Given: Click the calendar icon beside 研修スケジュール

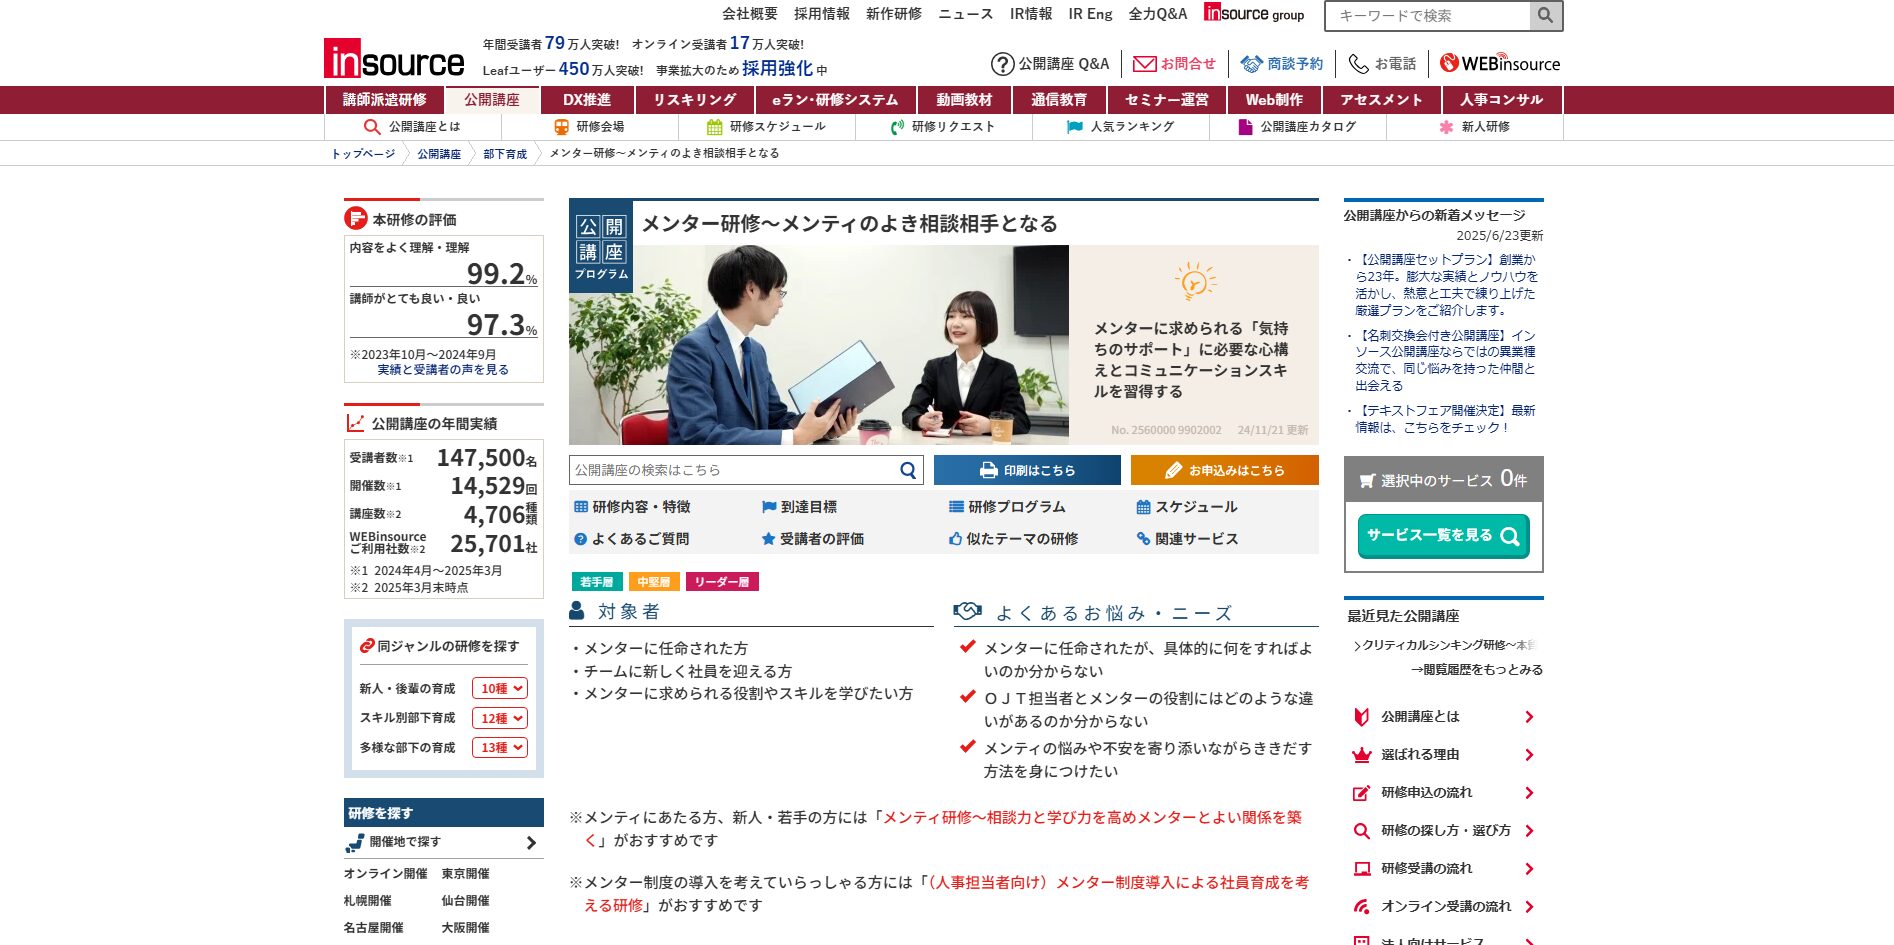Looking at the screenshot, I should click(714, 127).
